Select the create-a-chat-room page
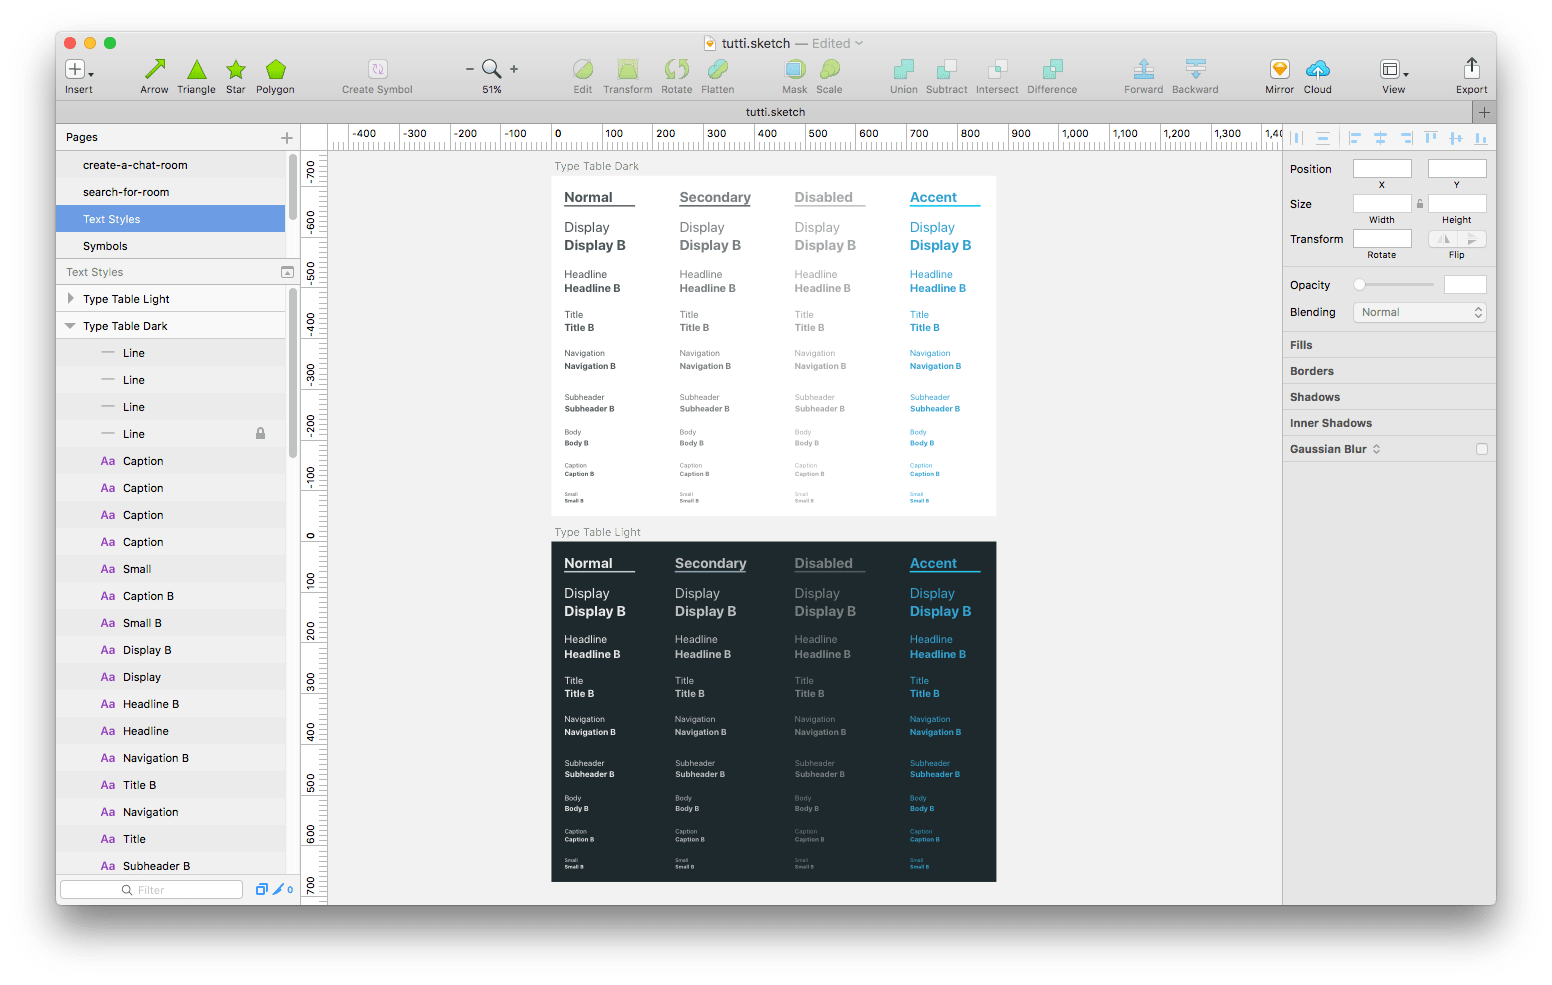 pos(171,165)
